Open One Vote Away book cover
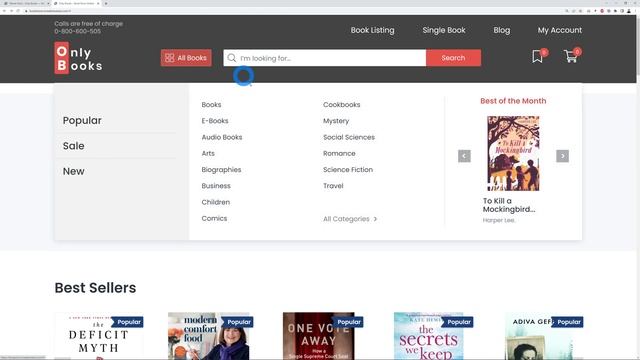Viewport: 640px width, 360px height. 318,336
